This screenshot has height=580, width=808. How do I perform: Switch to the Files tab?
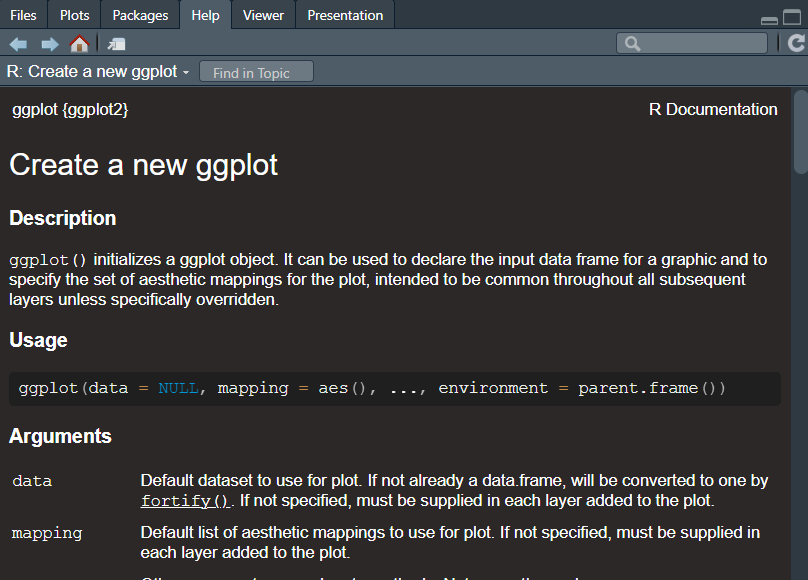coord(23,15)
